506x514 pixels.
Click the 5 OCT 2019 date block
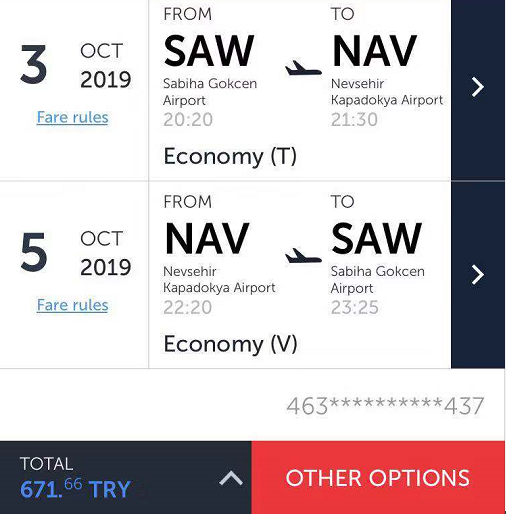point(75,253)
